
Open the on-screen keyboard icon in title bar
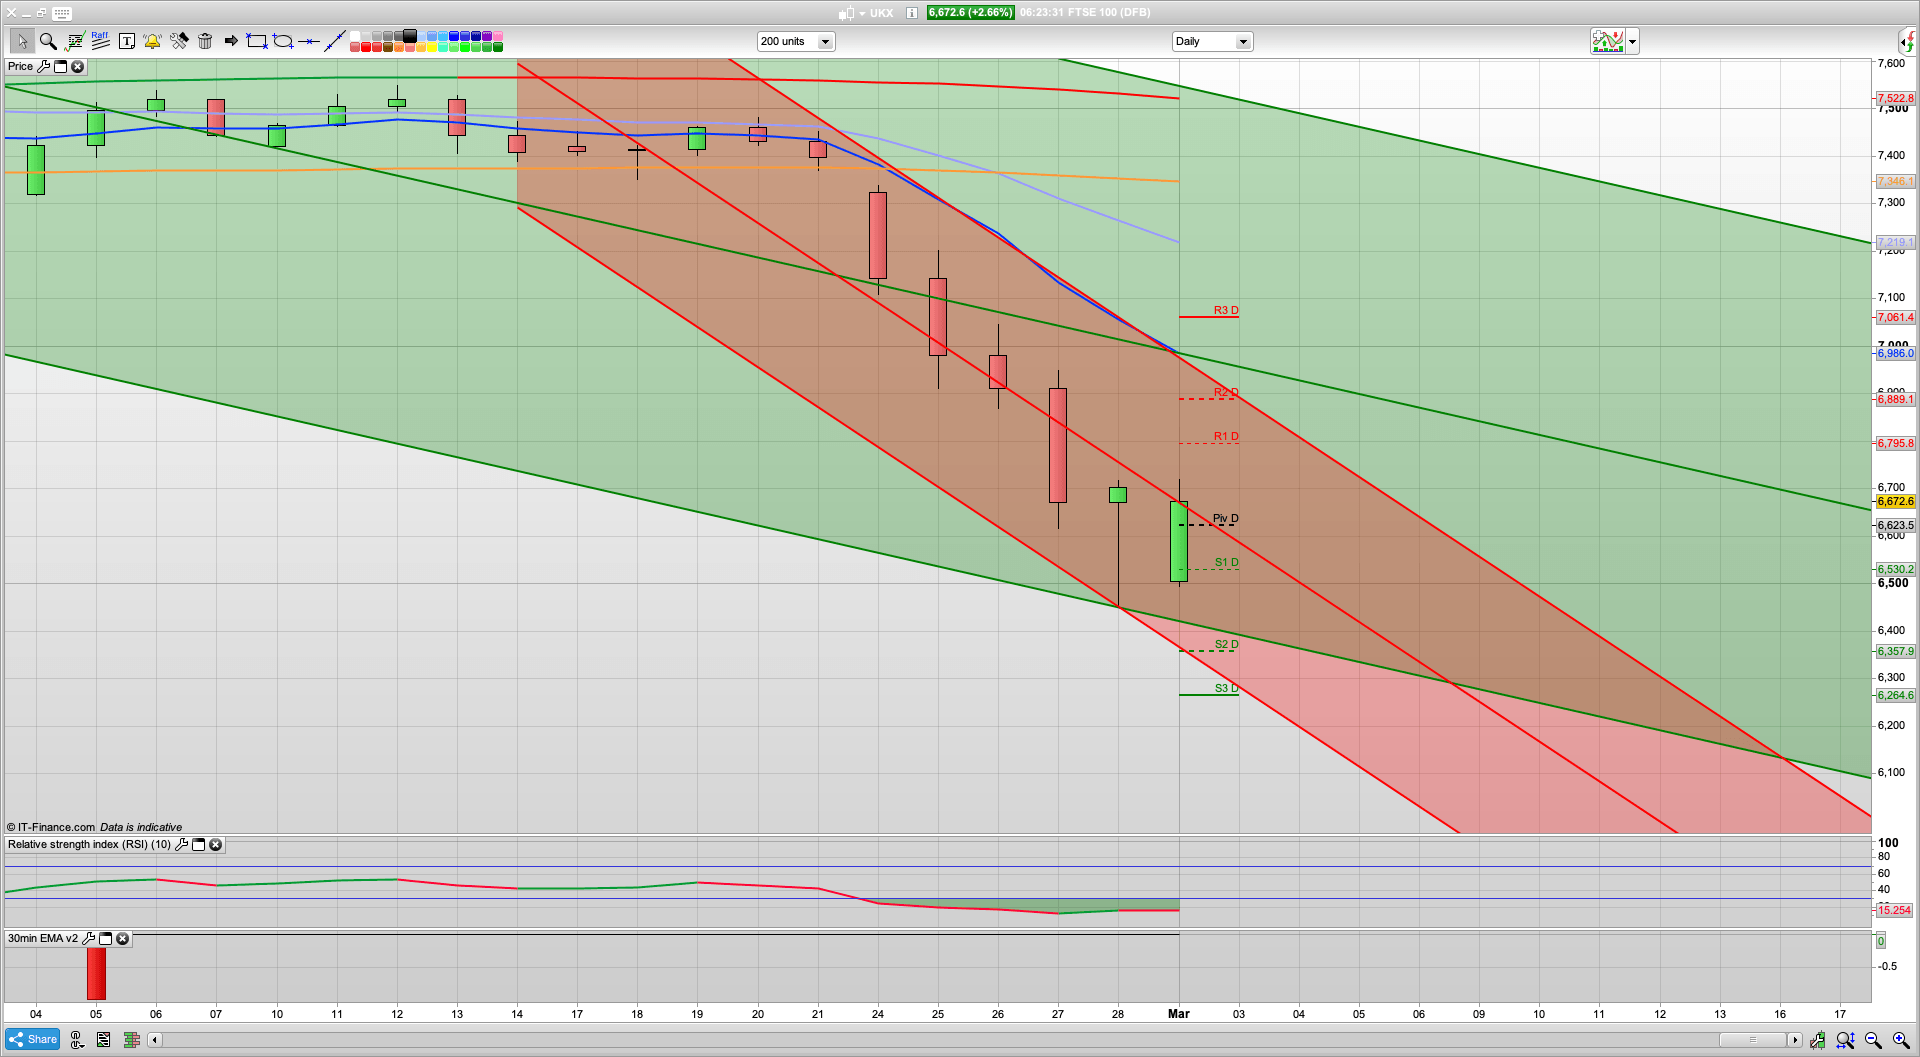pyautogui.click(x=62, y=13)
